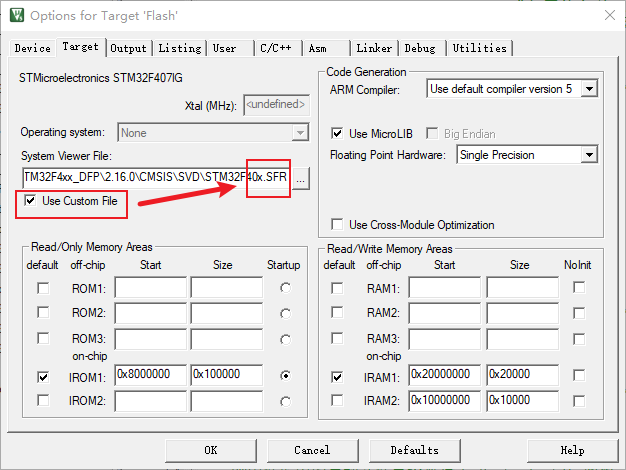
Task: Click the IROM1 Start address field
Action: (150, 377)
